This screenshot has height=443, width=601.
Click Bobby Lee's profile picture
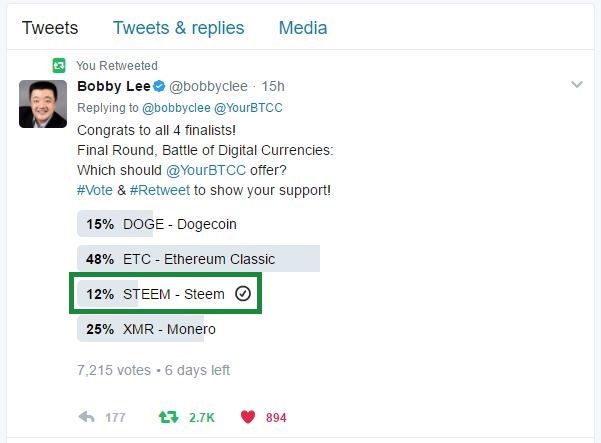point(43,104)
